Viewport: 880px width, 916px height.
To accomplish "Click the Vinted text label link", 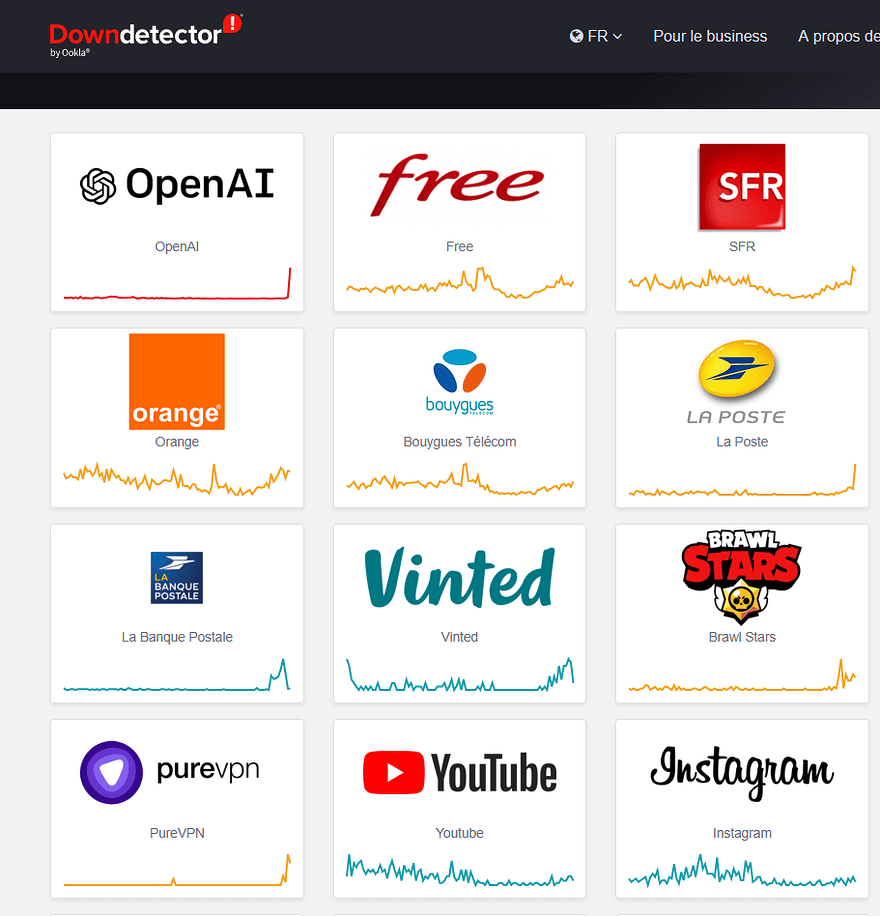I will 459,637.
